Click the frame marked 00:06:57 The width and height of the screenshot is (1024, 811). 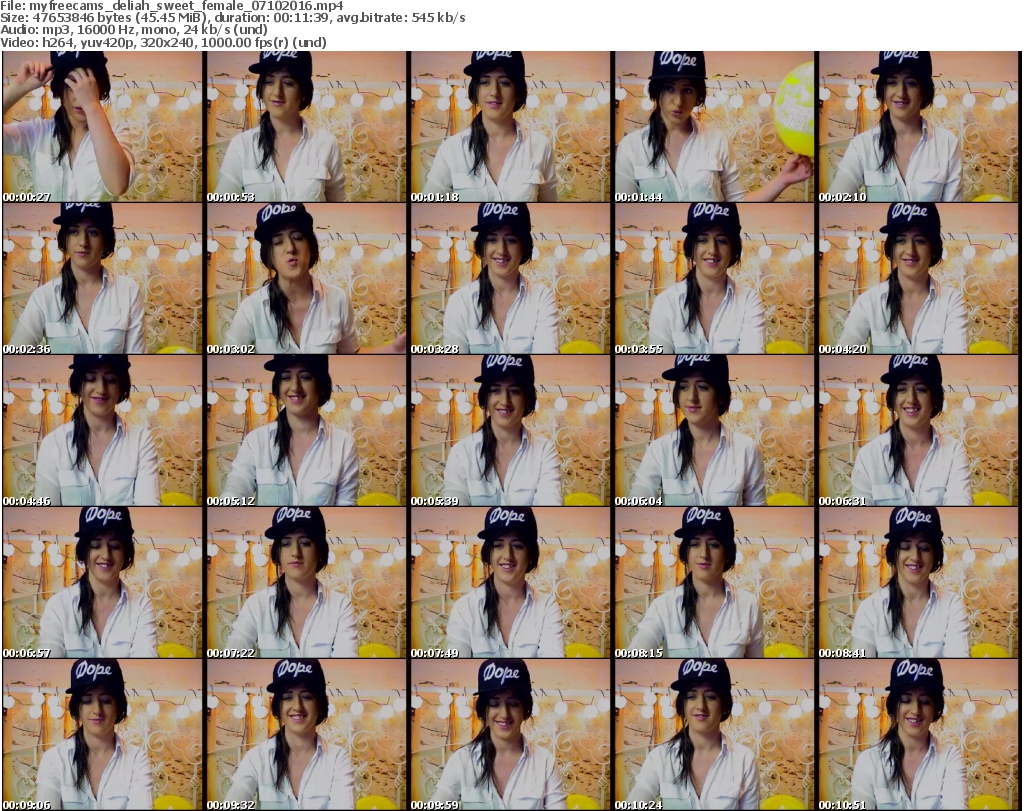coord(102,583)
